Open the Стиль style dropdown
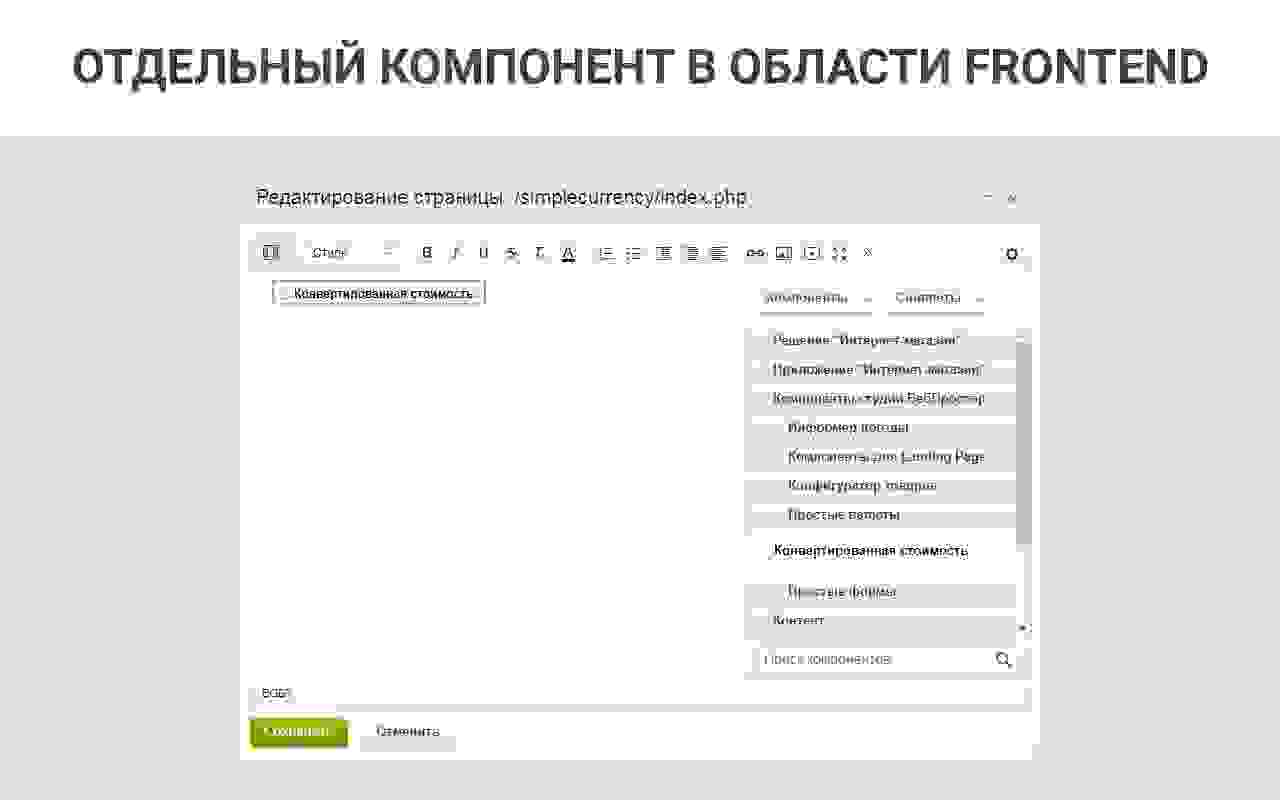 click(351, 253)
